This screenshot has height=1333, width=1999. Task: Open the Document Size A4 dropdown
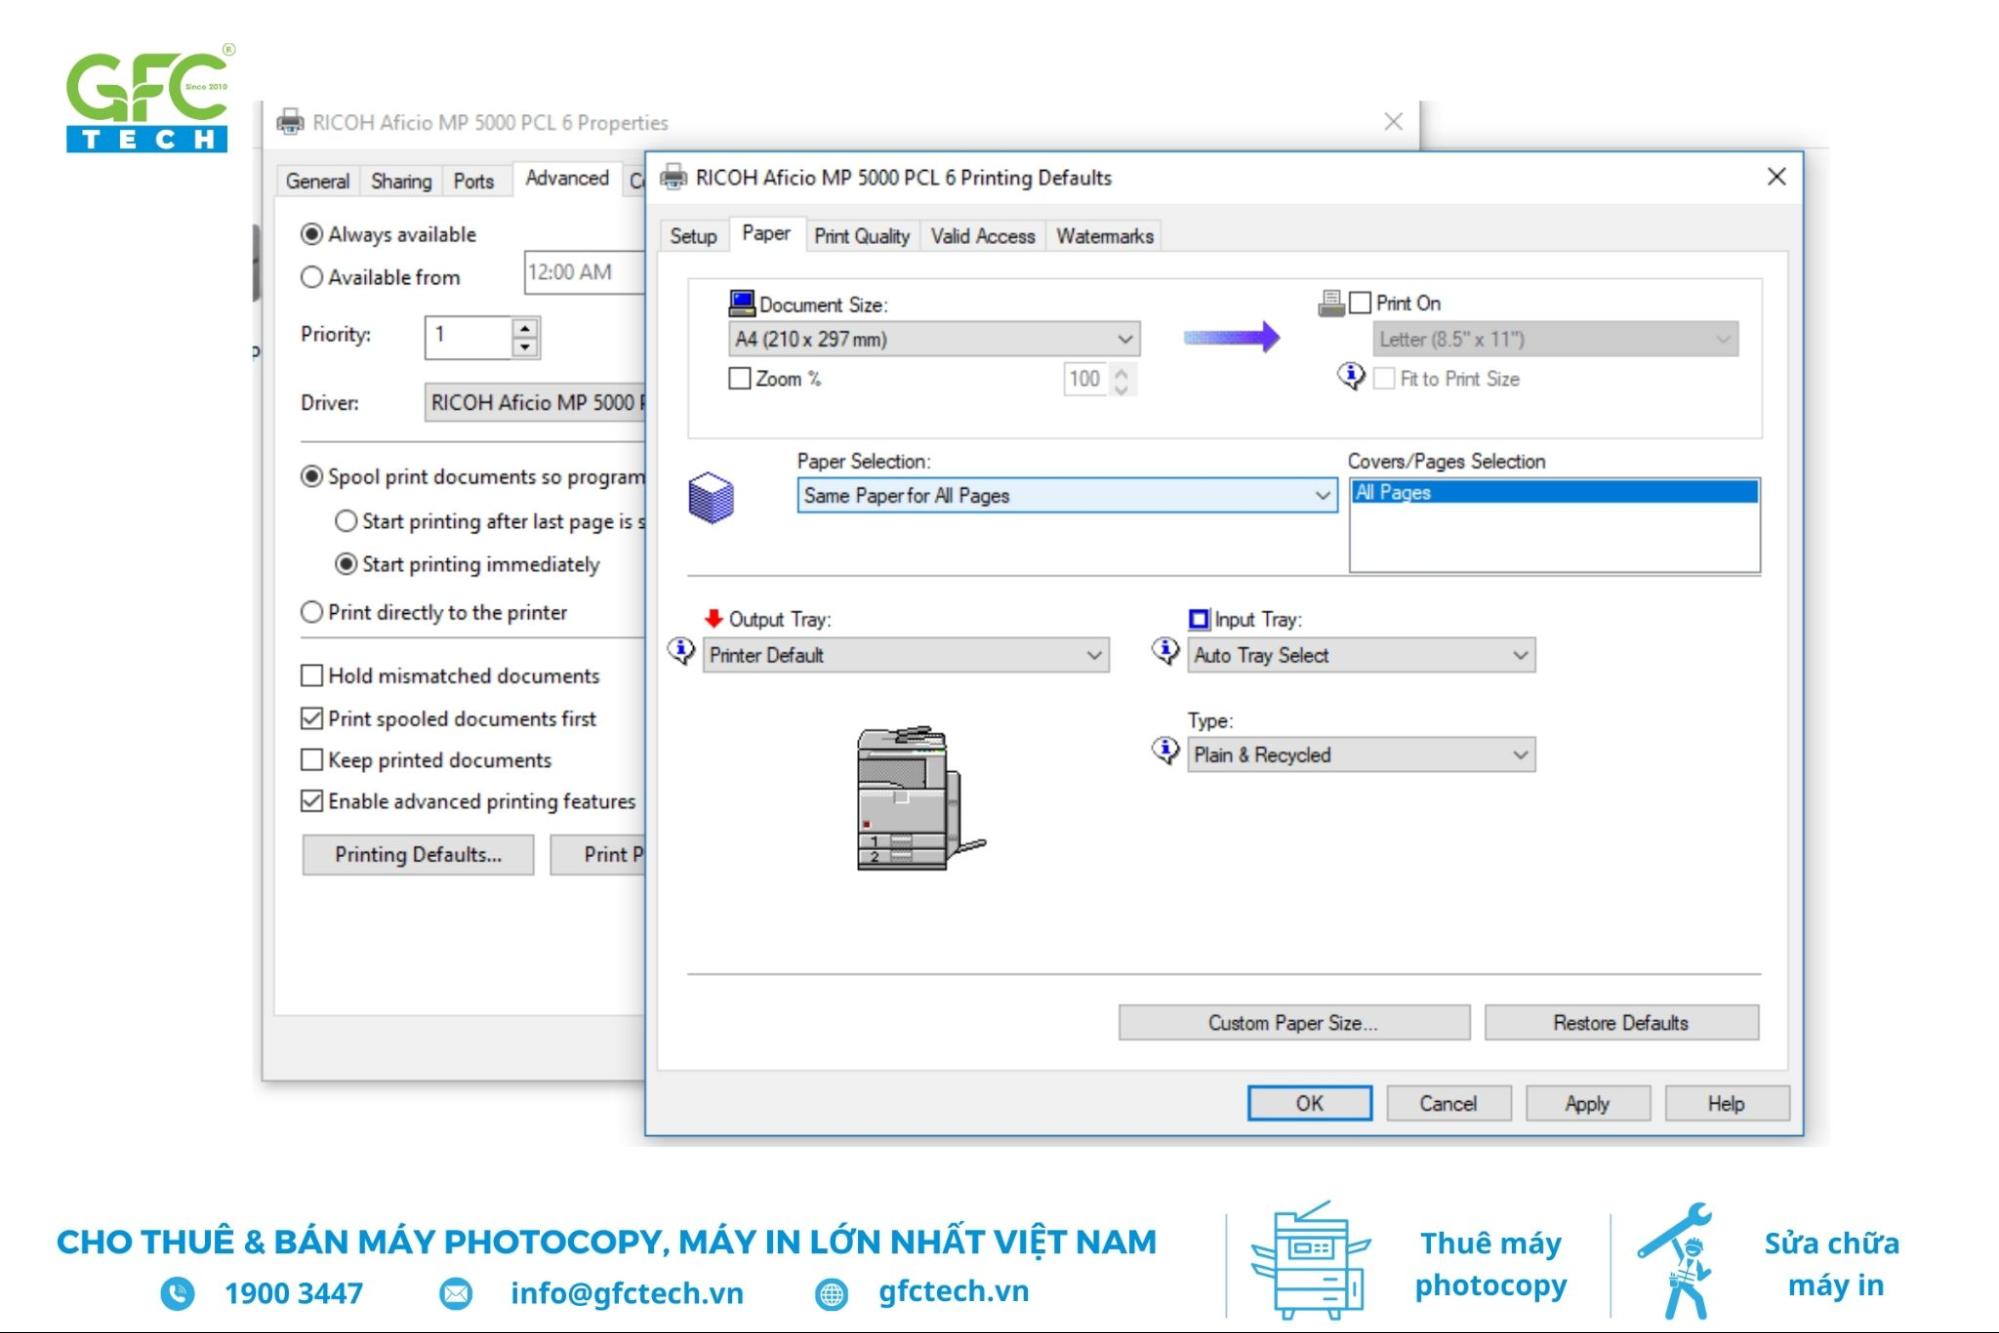(934, 339)
